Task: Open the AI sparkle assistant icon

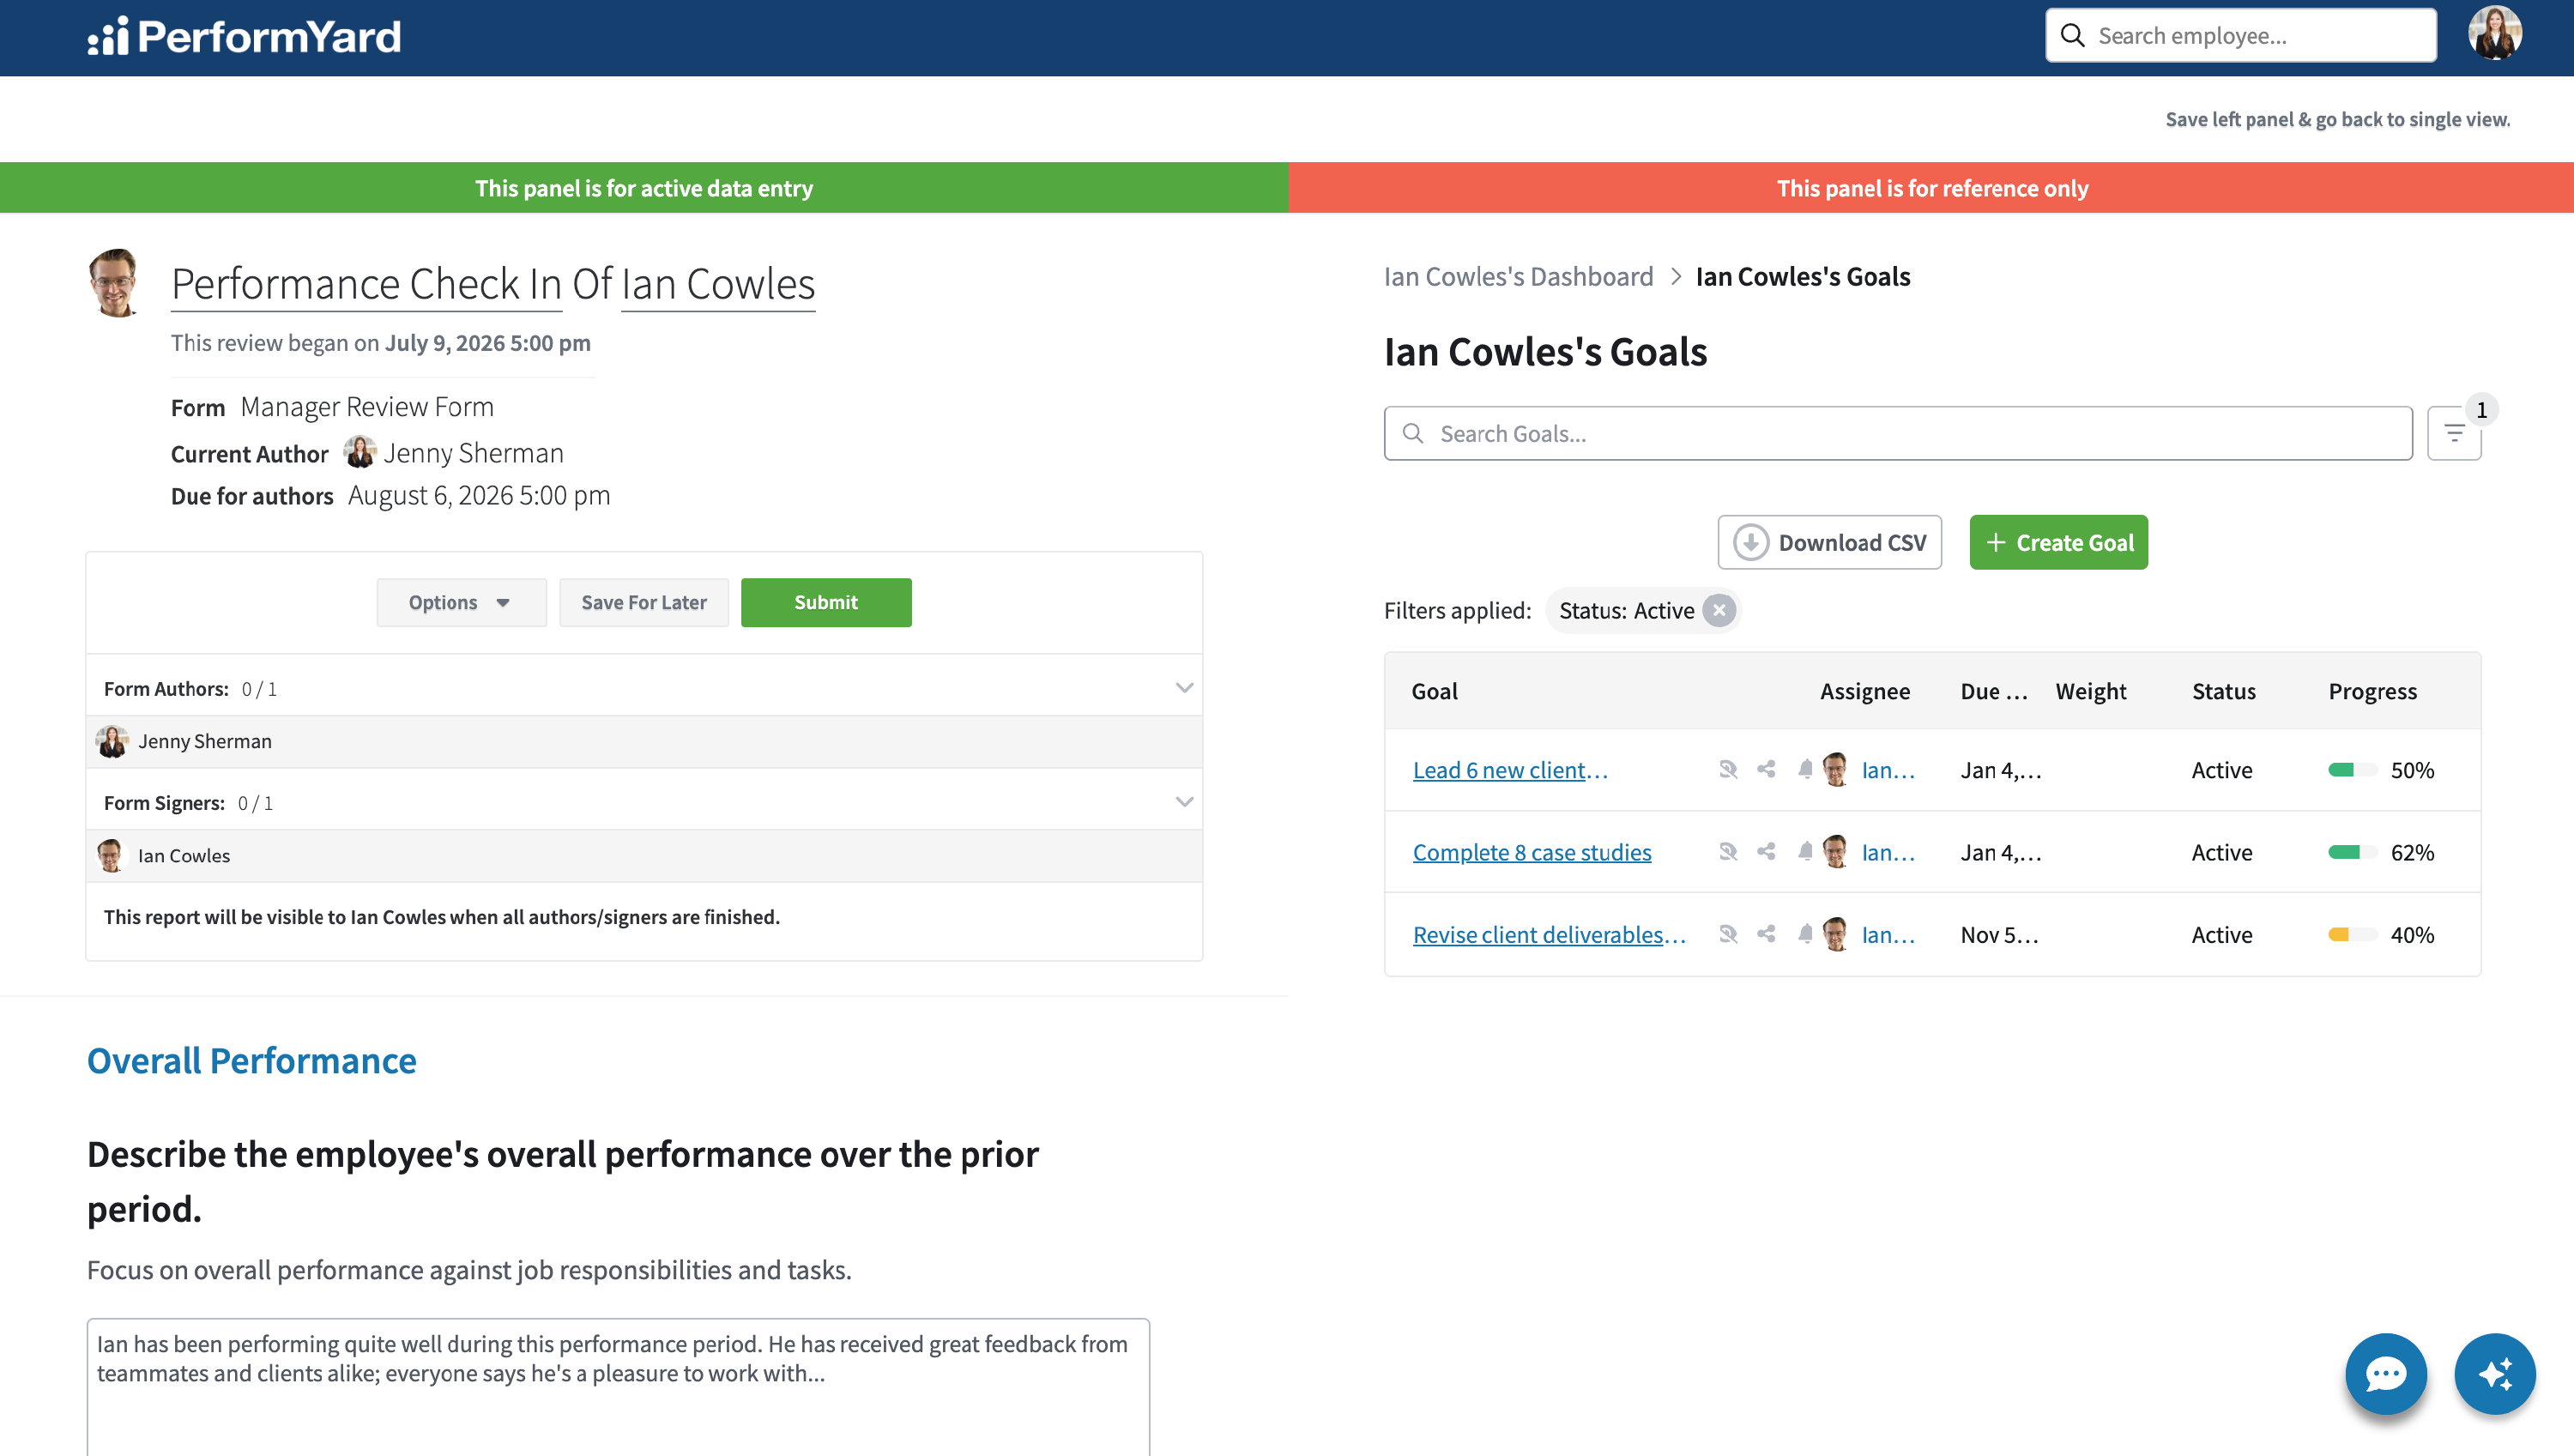Action: click(x=2494, y=1373)
